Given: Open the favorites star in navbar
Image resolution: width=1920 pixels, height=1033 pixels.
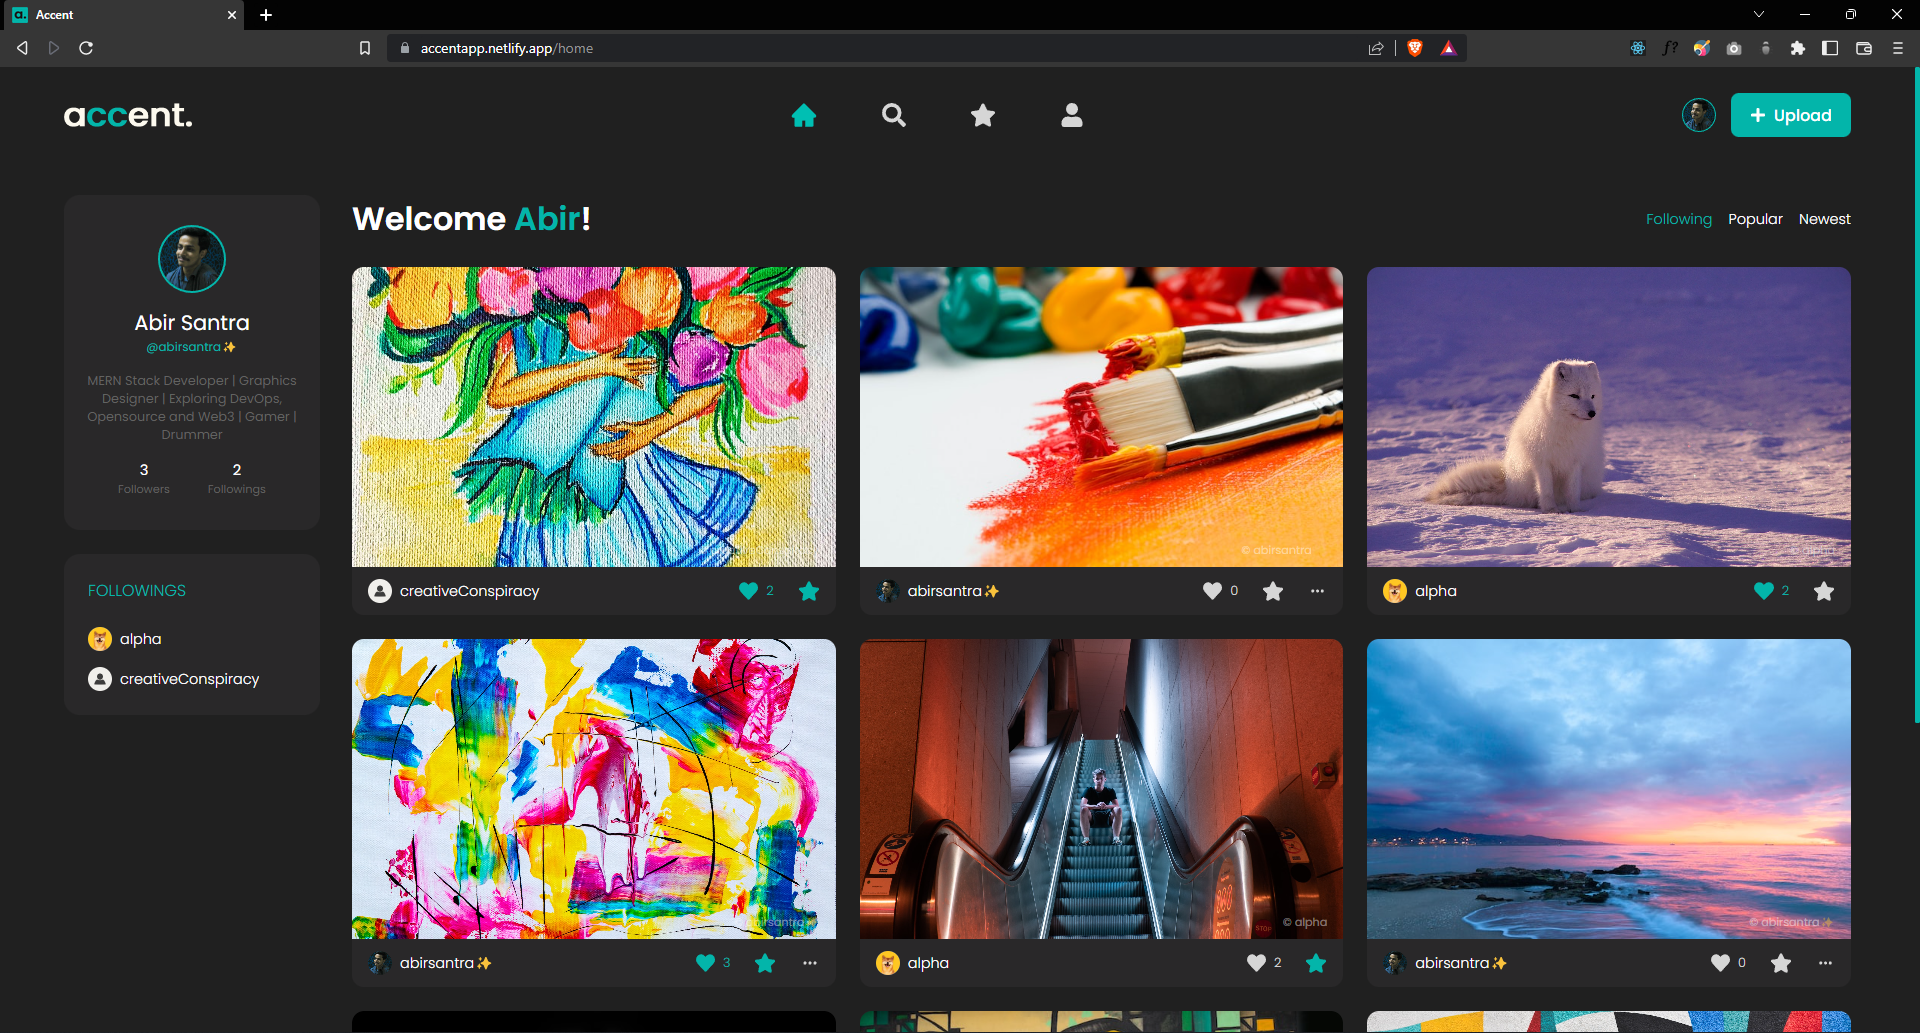Looking at the screenshot, I should point(983,116).
